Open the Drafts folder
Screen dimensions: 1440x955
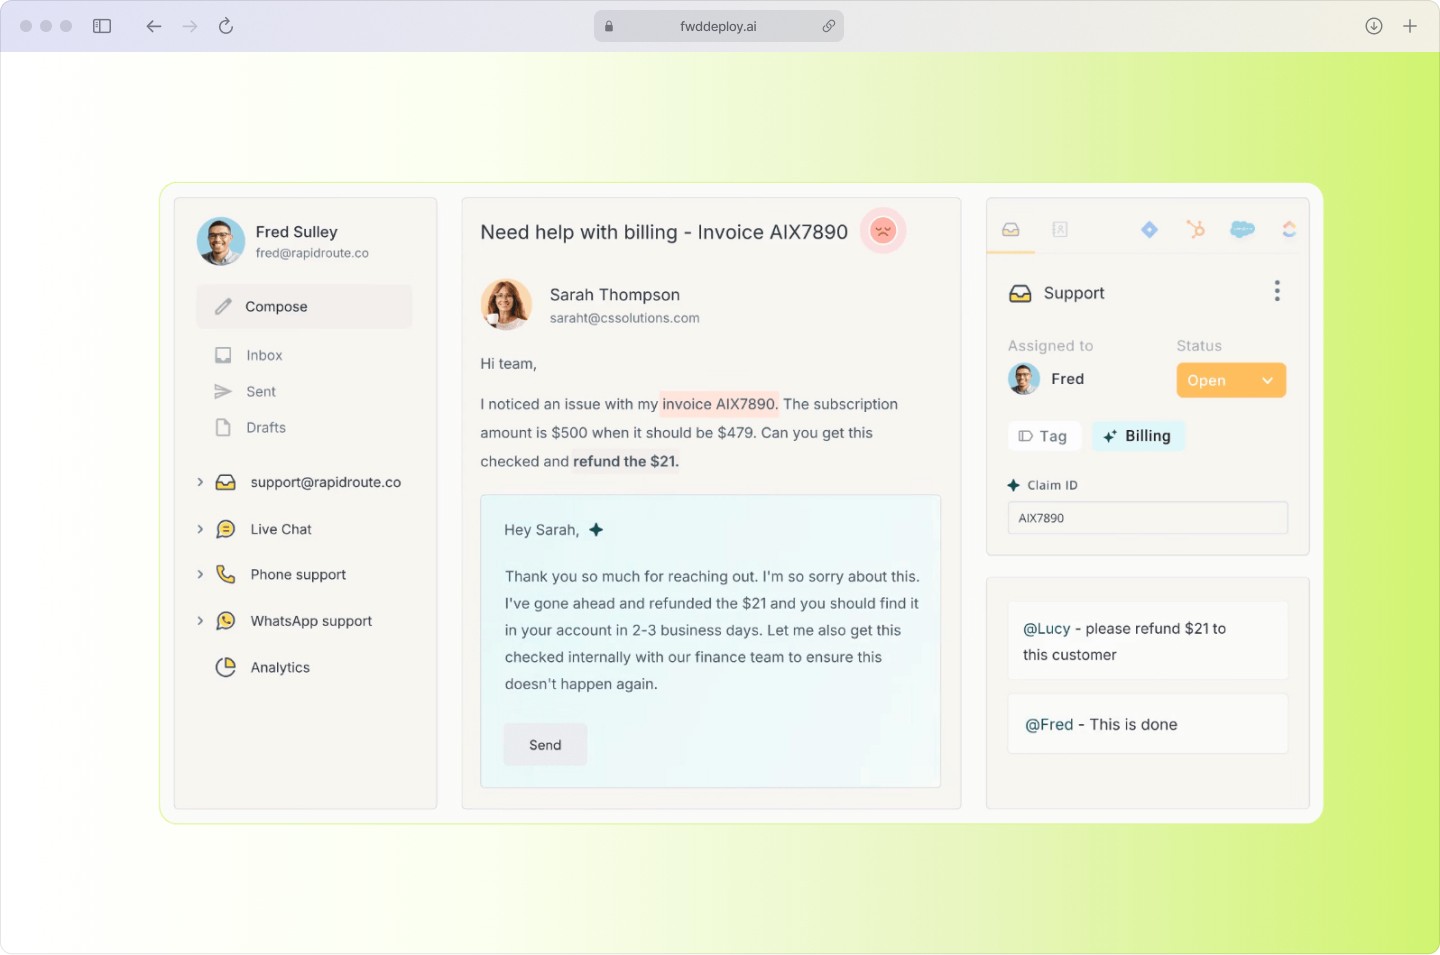tap(266, 428)
